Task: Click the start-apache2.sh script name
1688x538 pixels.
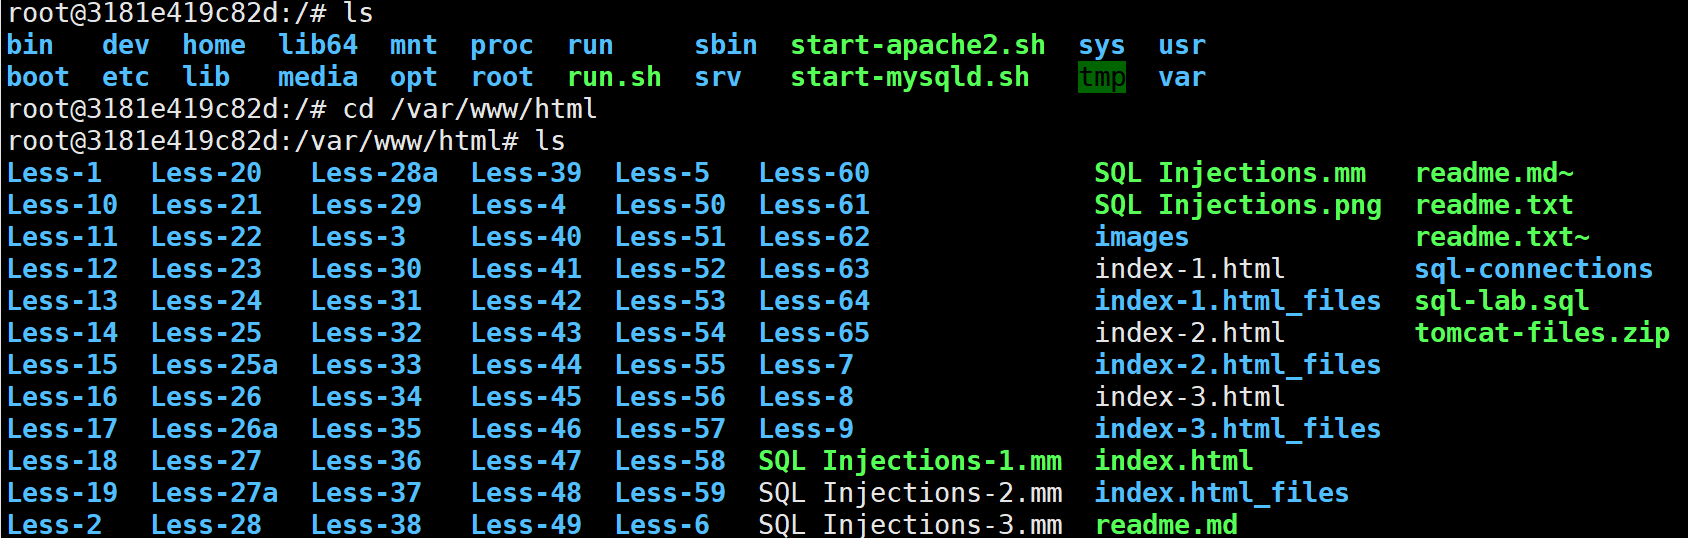Action: point(917,45)
